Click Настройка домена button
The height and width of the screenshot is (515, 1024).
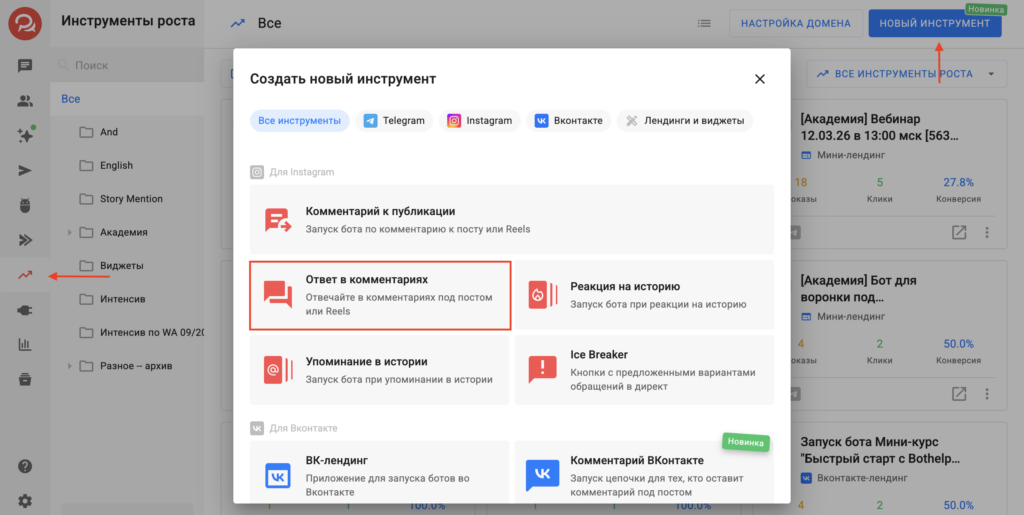pyautogui.click(x=796, y=23)
